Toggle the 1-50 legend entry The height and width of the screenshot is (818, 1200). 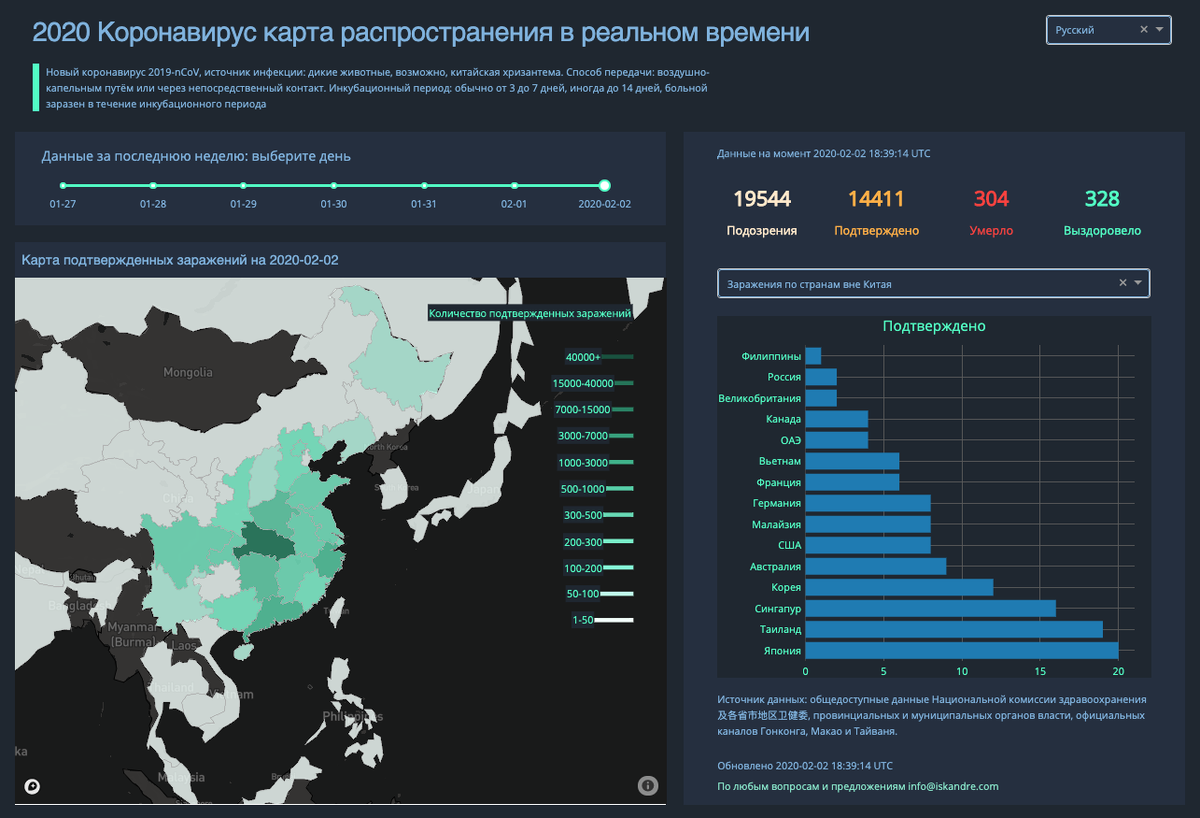point(602,620)
